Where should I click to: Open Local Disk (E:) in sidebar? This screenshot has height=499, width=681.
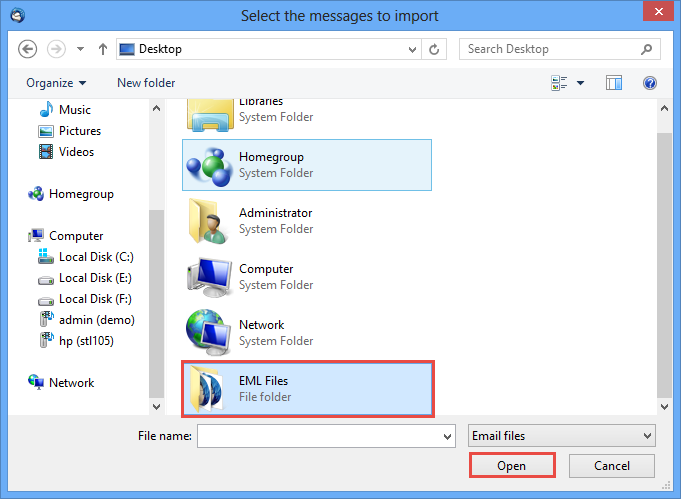pyautogui.click(x=95, y=278)
